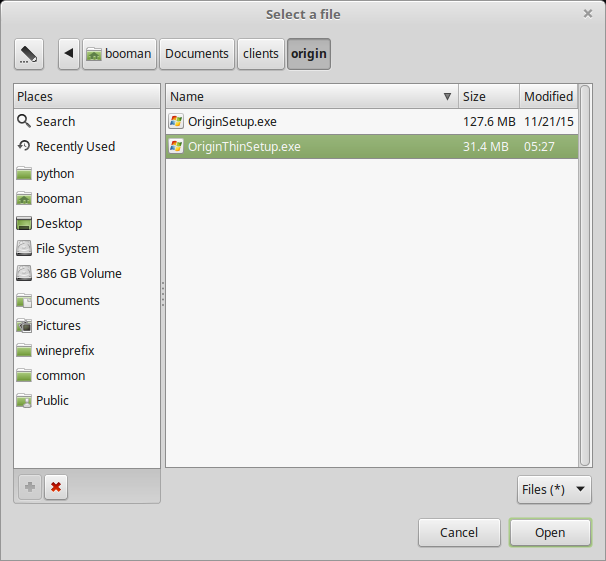Screen dimensions: 606x561
Task: Click the magnifier icon beside Search
Action: [24, 121]
